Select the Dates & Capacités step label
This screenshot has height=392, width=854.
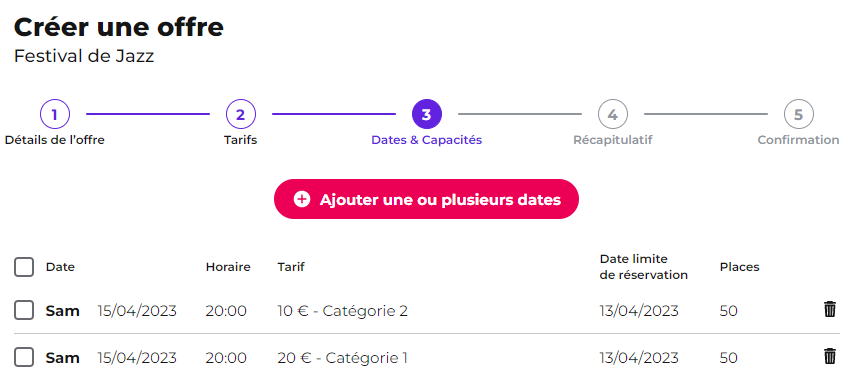pyautogui.click(x=426, y=140)
